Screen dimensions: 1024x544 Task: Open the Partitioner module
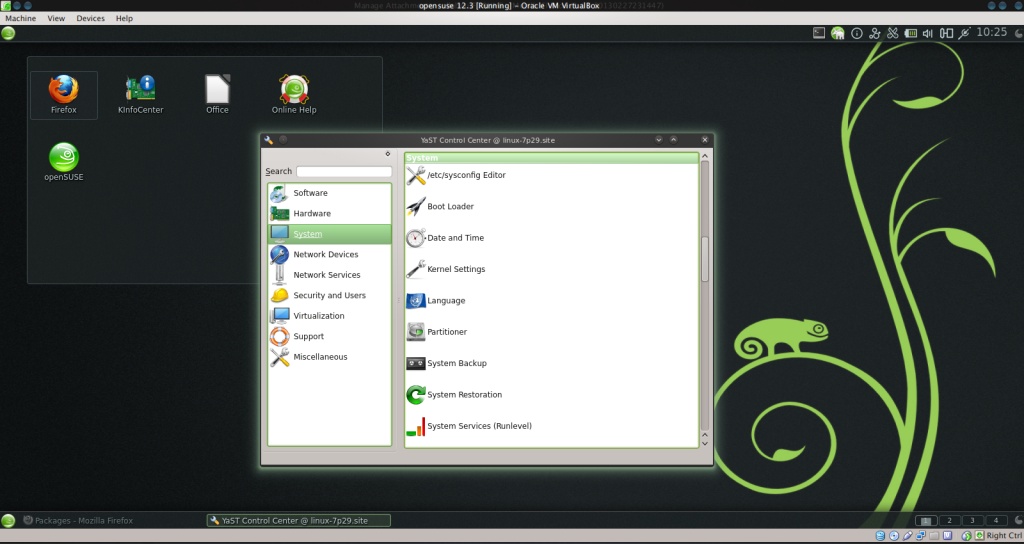(446, 332)
